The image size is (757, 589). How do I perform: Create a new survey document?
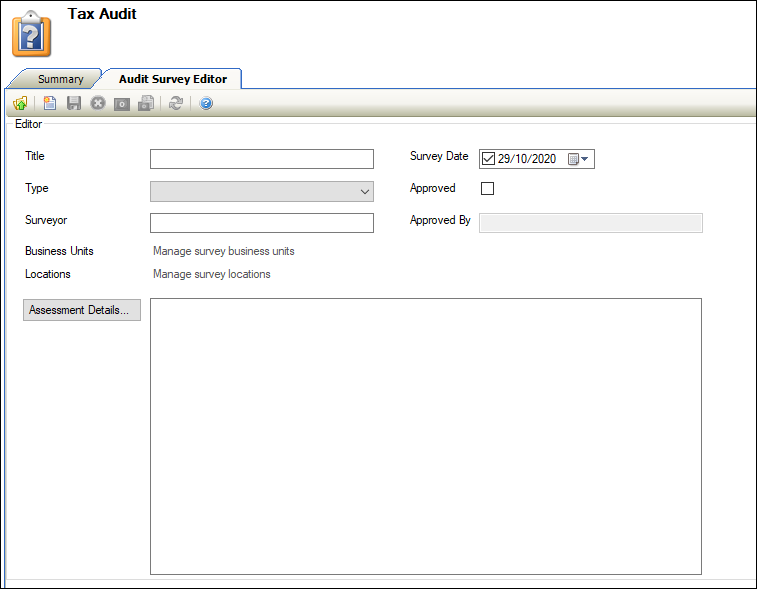[x=50, y=104]
